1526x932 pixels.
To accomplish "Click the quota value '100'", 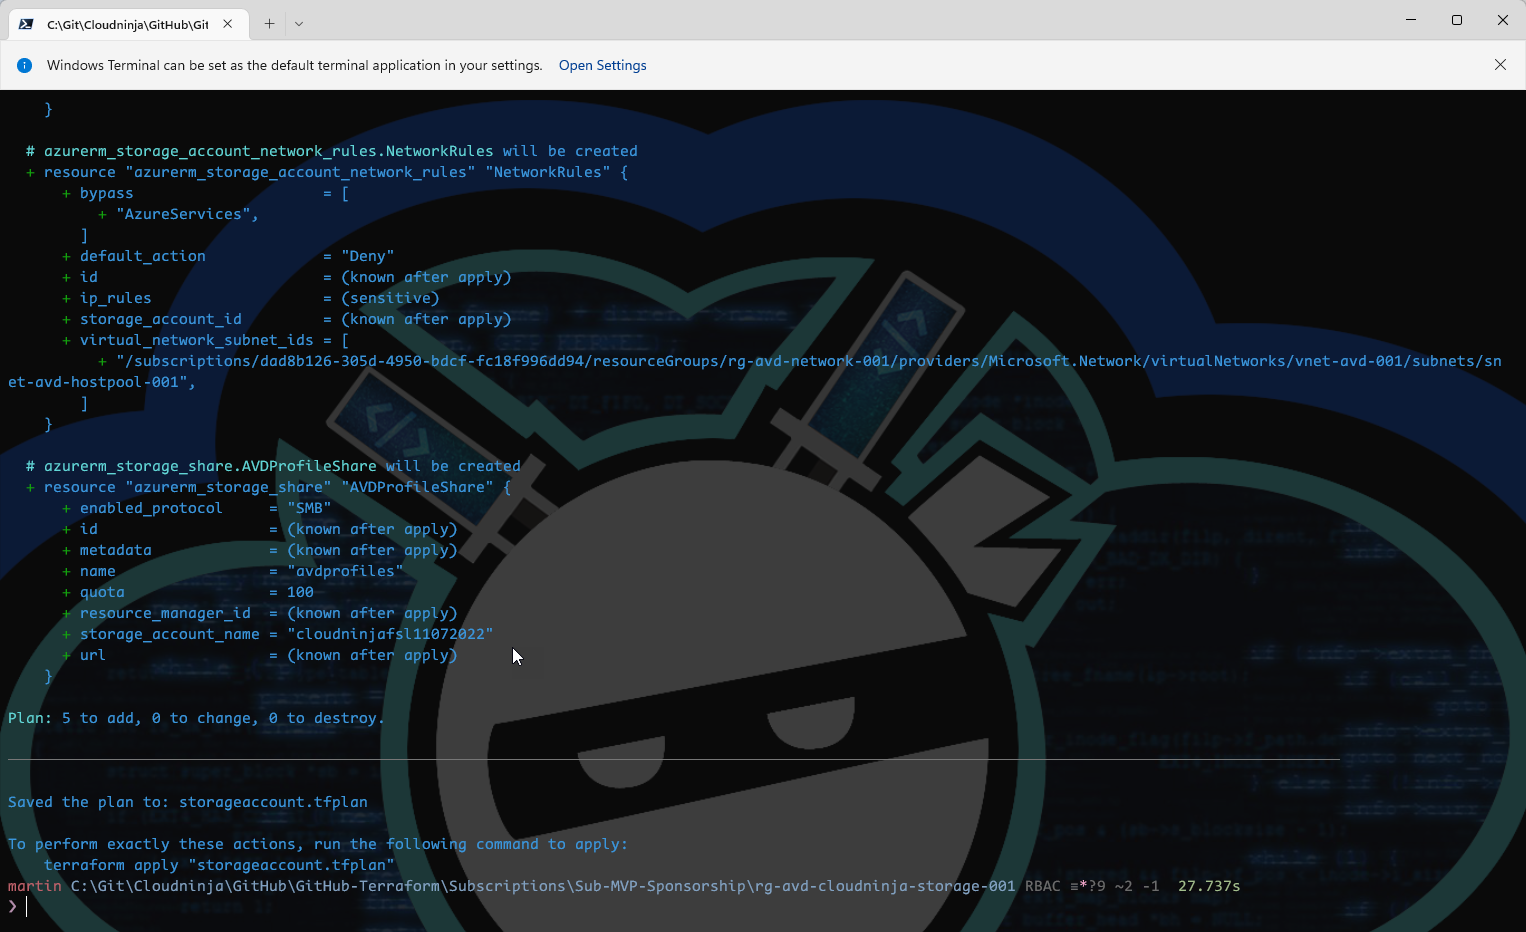I will (x=300, y=592).
